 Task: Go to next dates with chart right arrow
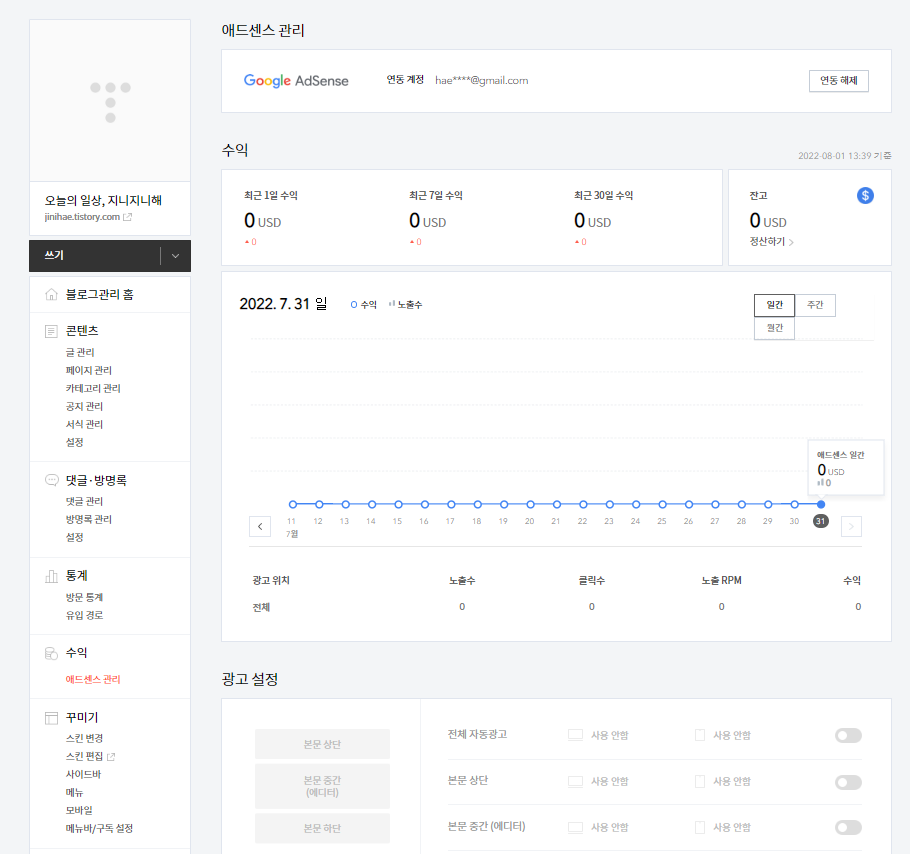coord(851,526)
